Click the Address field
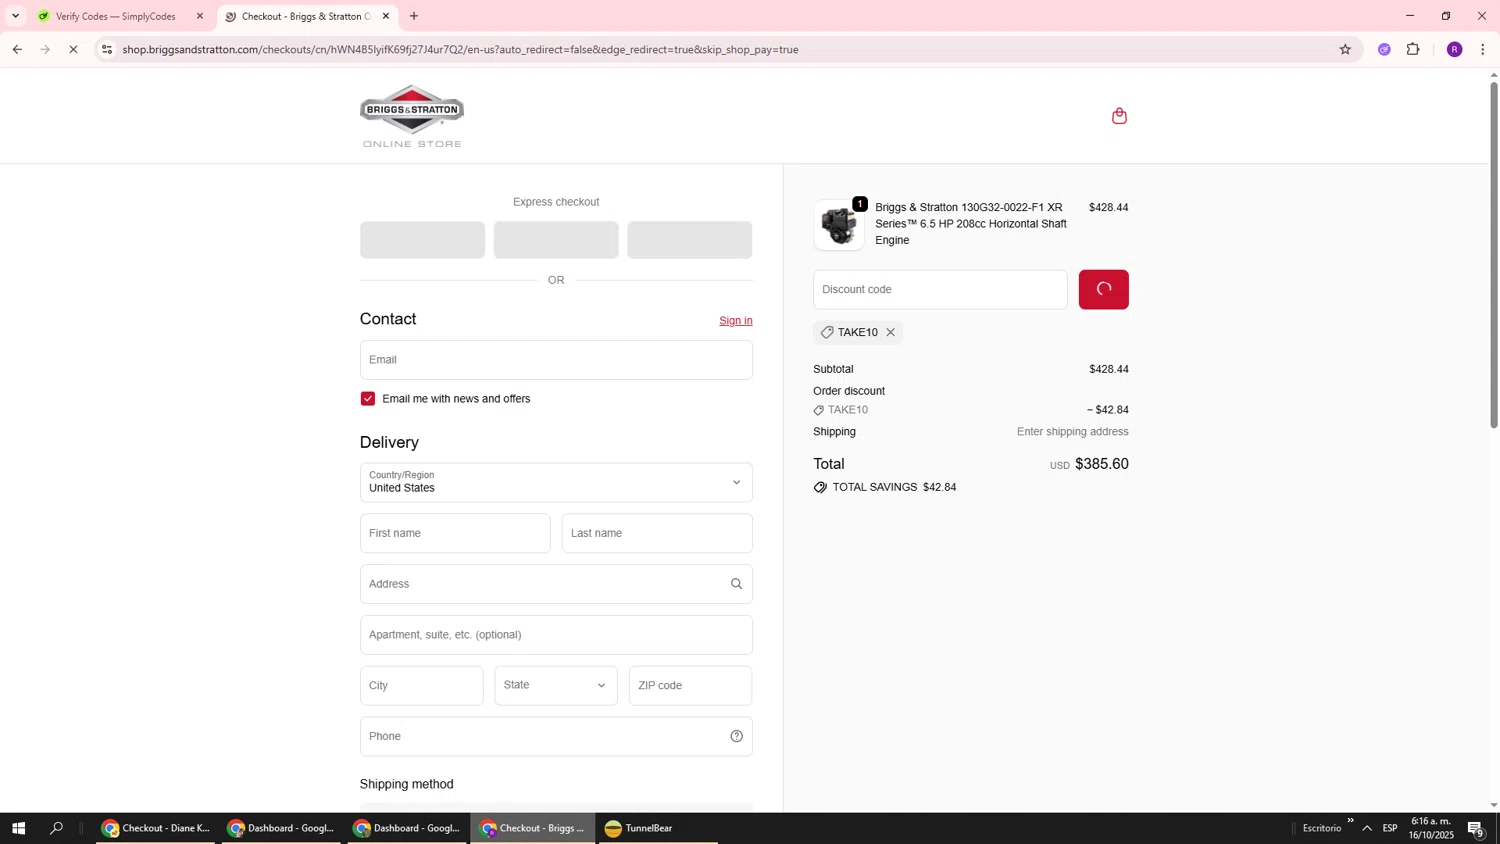Viewport: 1500px width, 844px height. 556,584
